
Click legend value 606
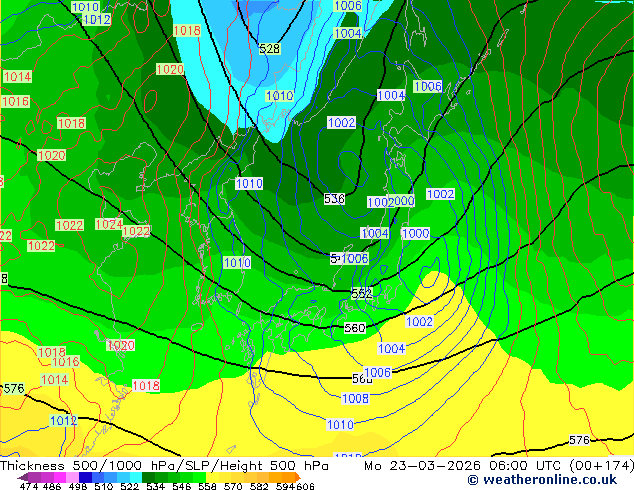click(305, 486)
